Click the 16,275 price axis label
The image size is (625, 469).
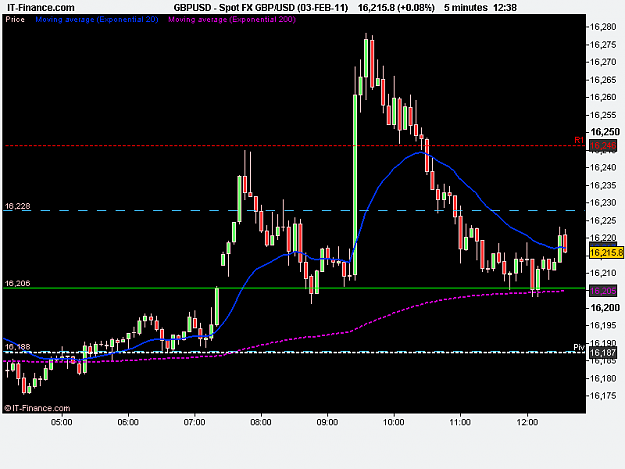pos(603,44)
